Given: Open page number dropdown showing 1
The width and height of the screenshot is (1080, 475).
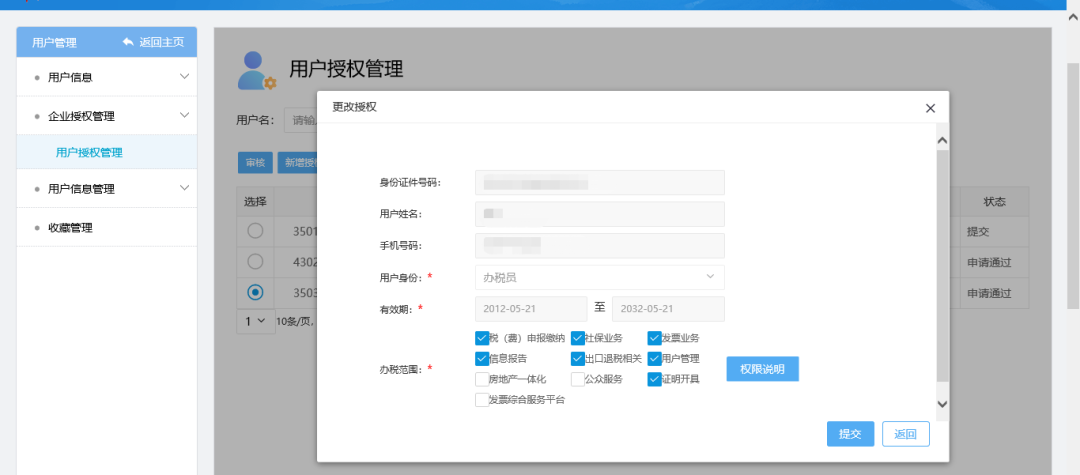Looking at the screenshot, I should coord(255,321).
